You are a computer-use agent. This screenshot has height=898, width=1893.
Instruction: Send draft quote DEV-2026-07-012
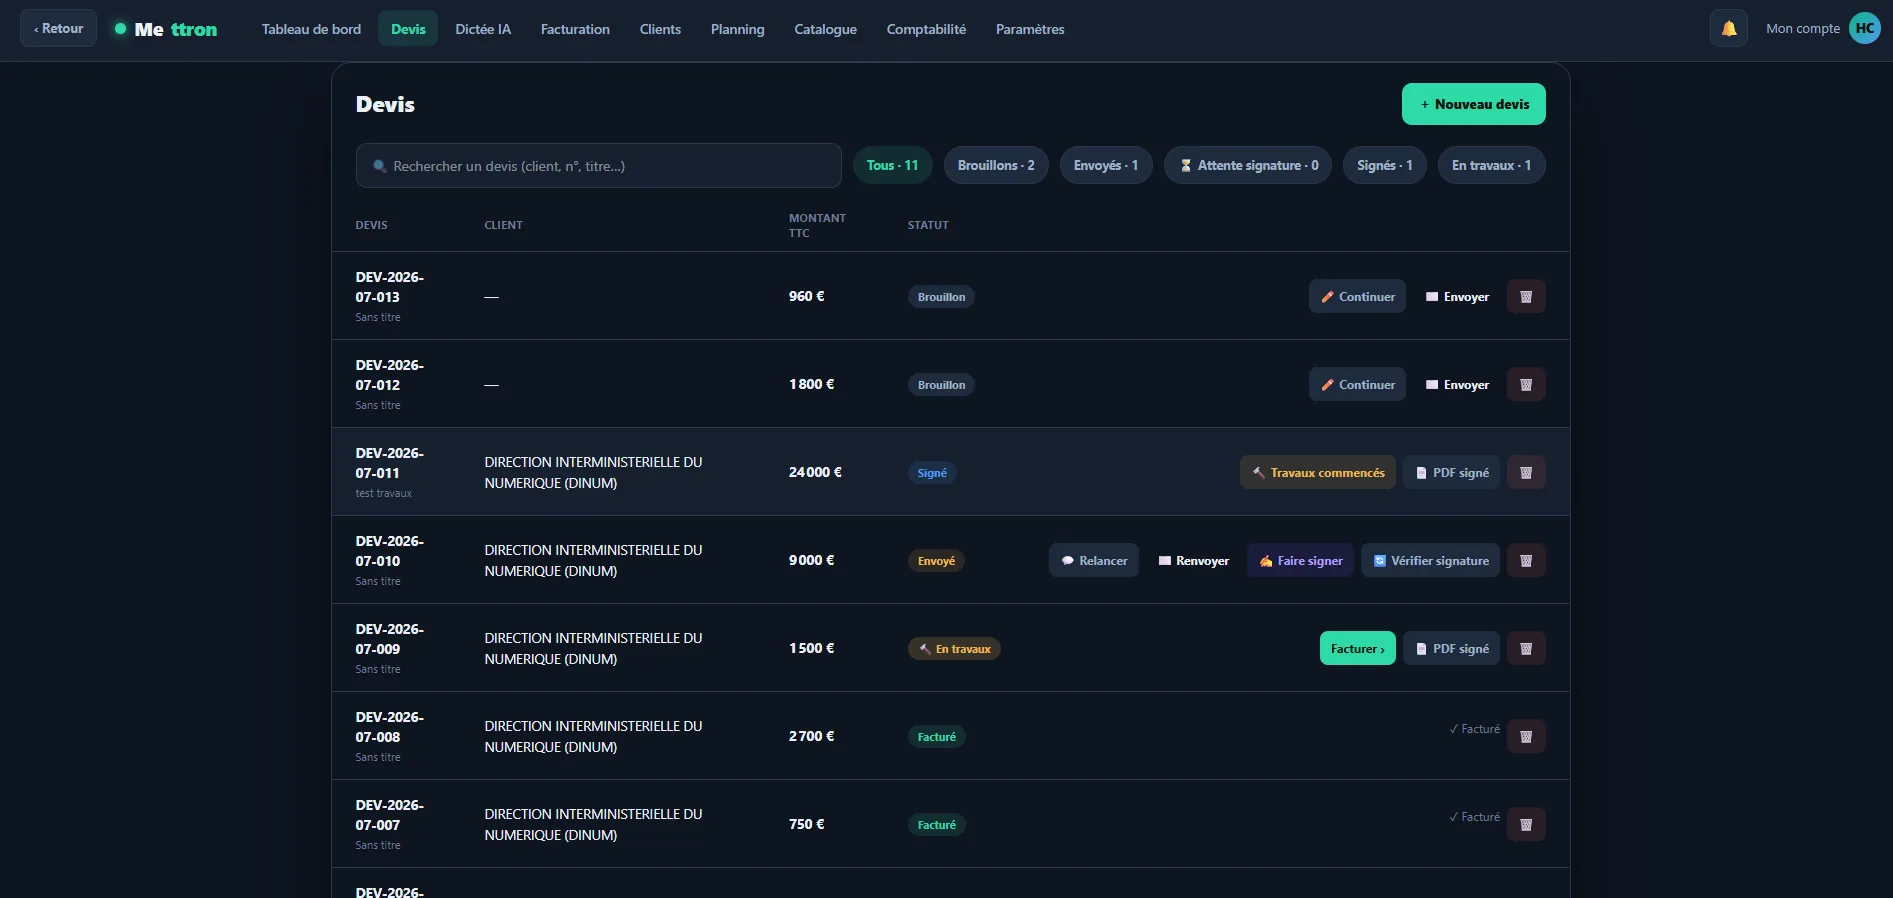tap(1457, 384)
